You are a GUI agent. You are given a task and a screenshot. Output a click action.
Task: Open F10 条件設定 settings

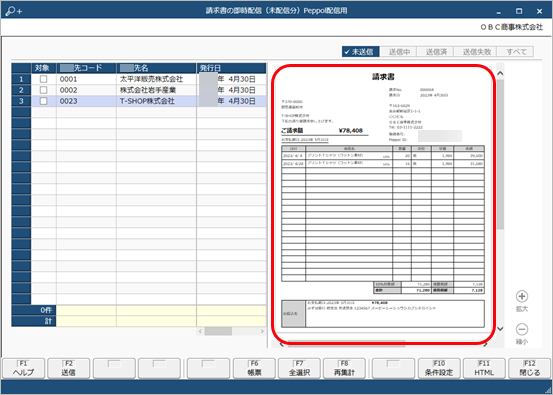click(x=439, y=368)
